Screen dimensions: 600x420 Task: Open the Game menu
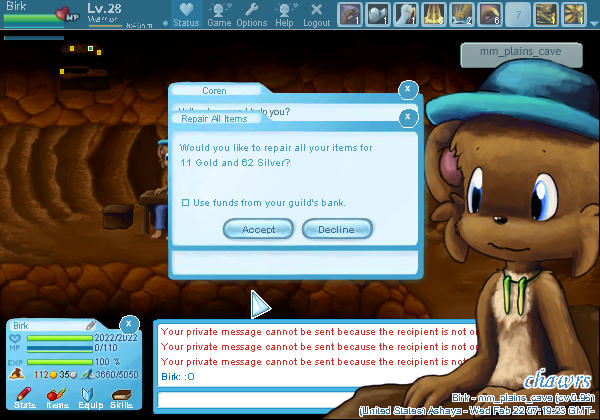click(219, 13)
